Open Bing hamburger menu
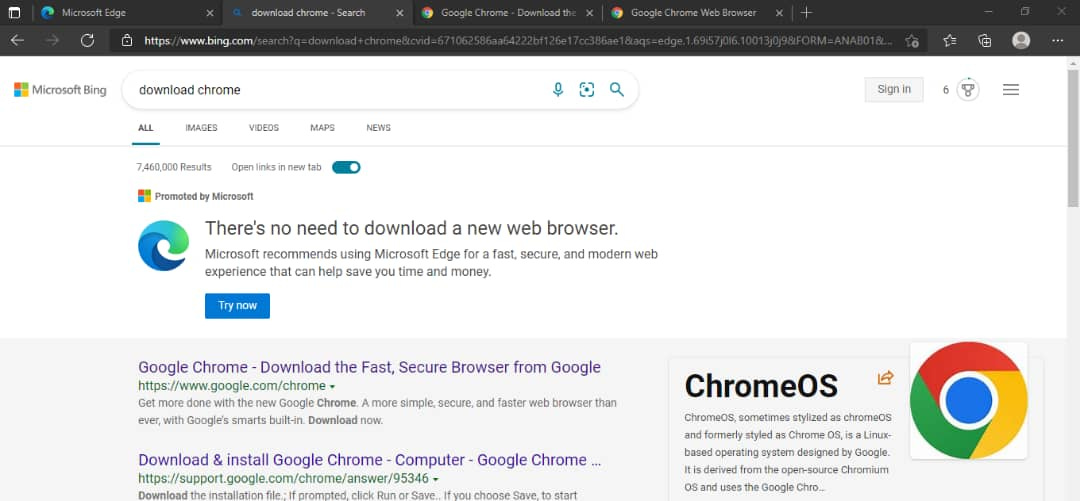The image size is (1080, 501). tap(1011, 90)
